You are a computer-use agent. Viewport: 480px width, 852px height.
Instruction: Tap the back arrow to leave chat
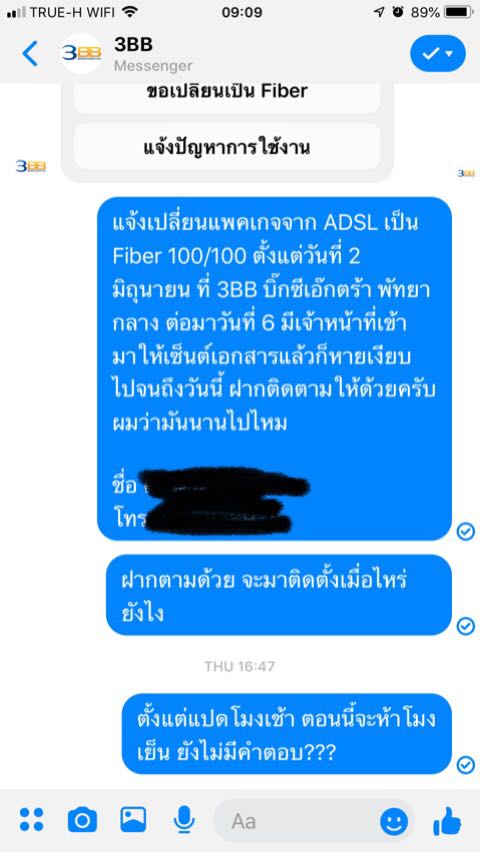pyautogui.click(x=30, y=53)
